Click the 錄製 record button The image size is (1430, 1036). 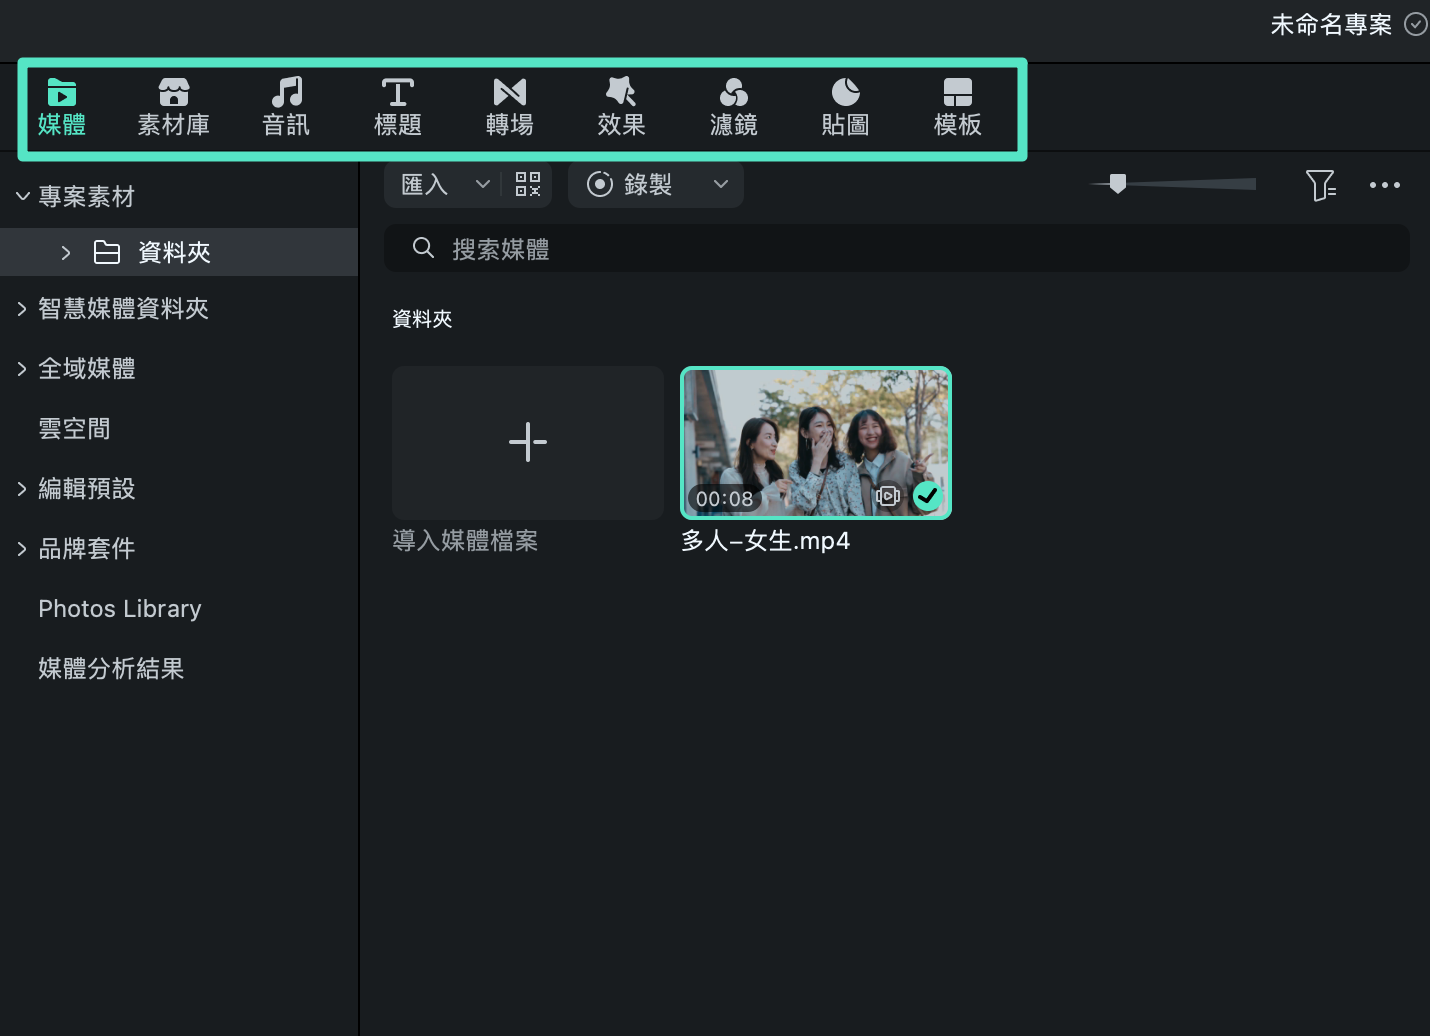tap(630, 184)
